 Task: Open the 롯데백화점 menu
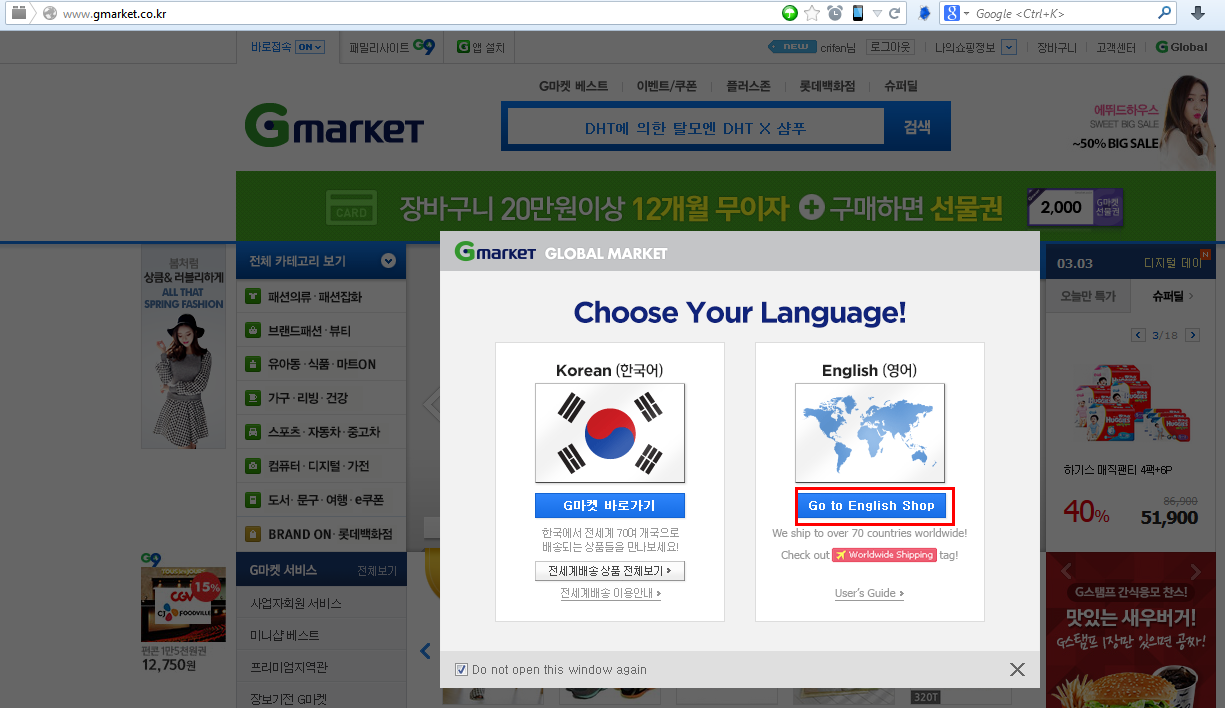(827, 87)
